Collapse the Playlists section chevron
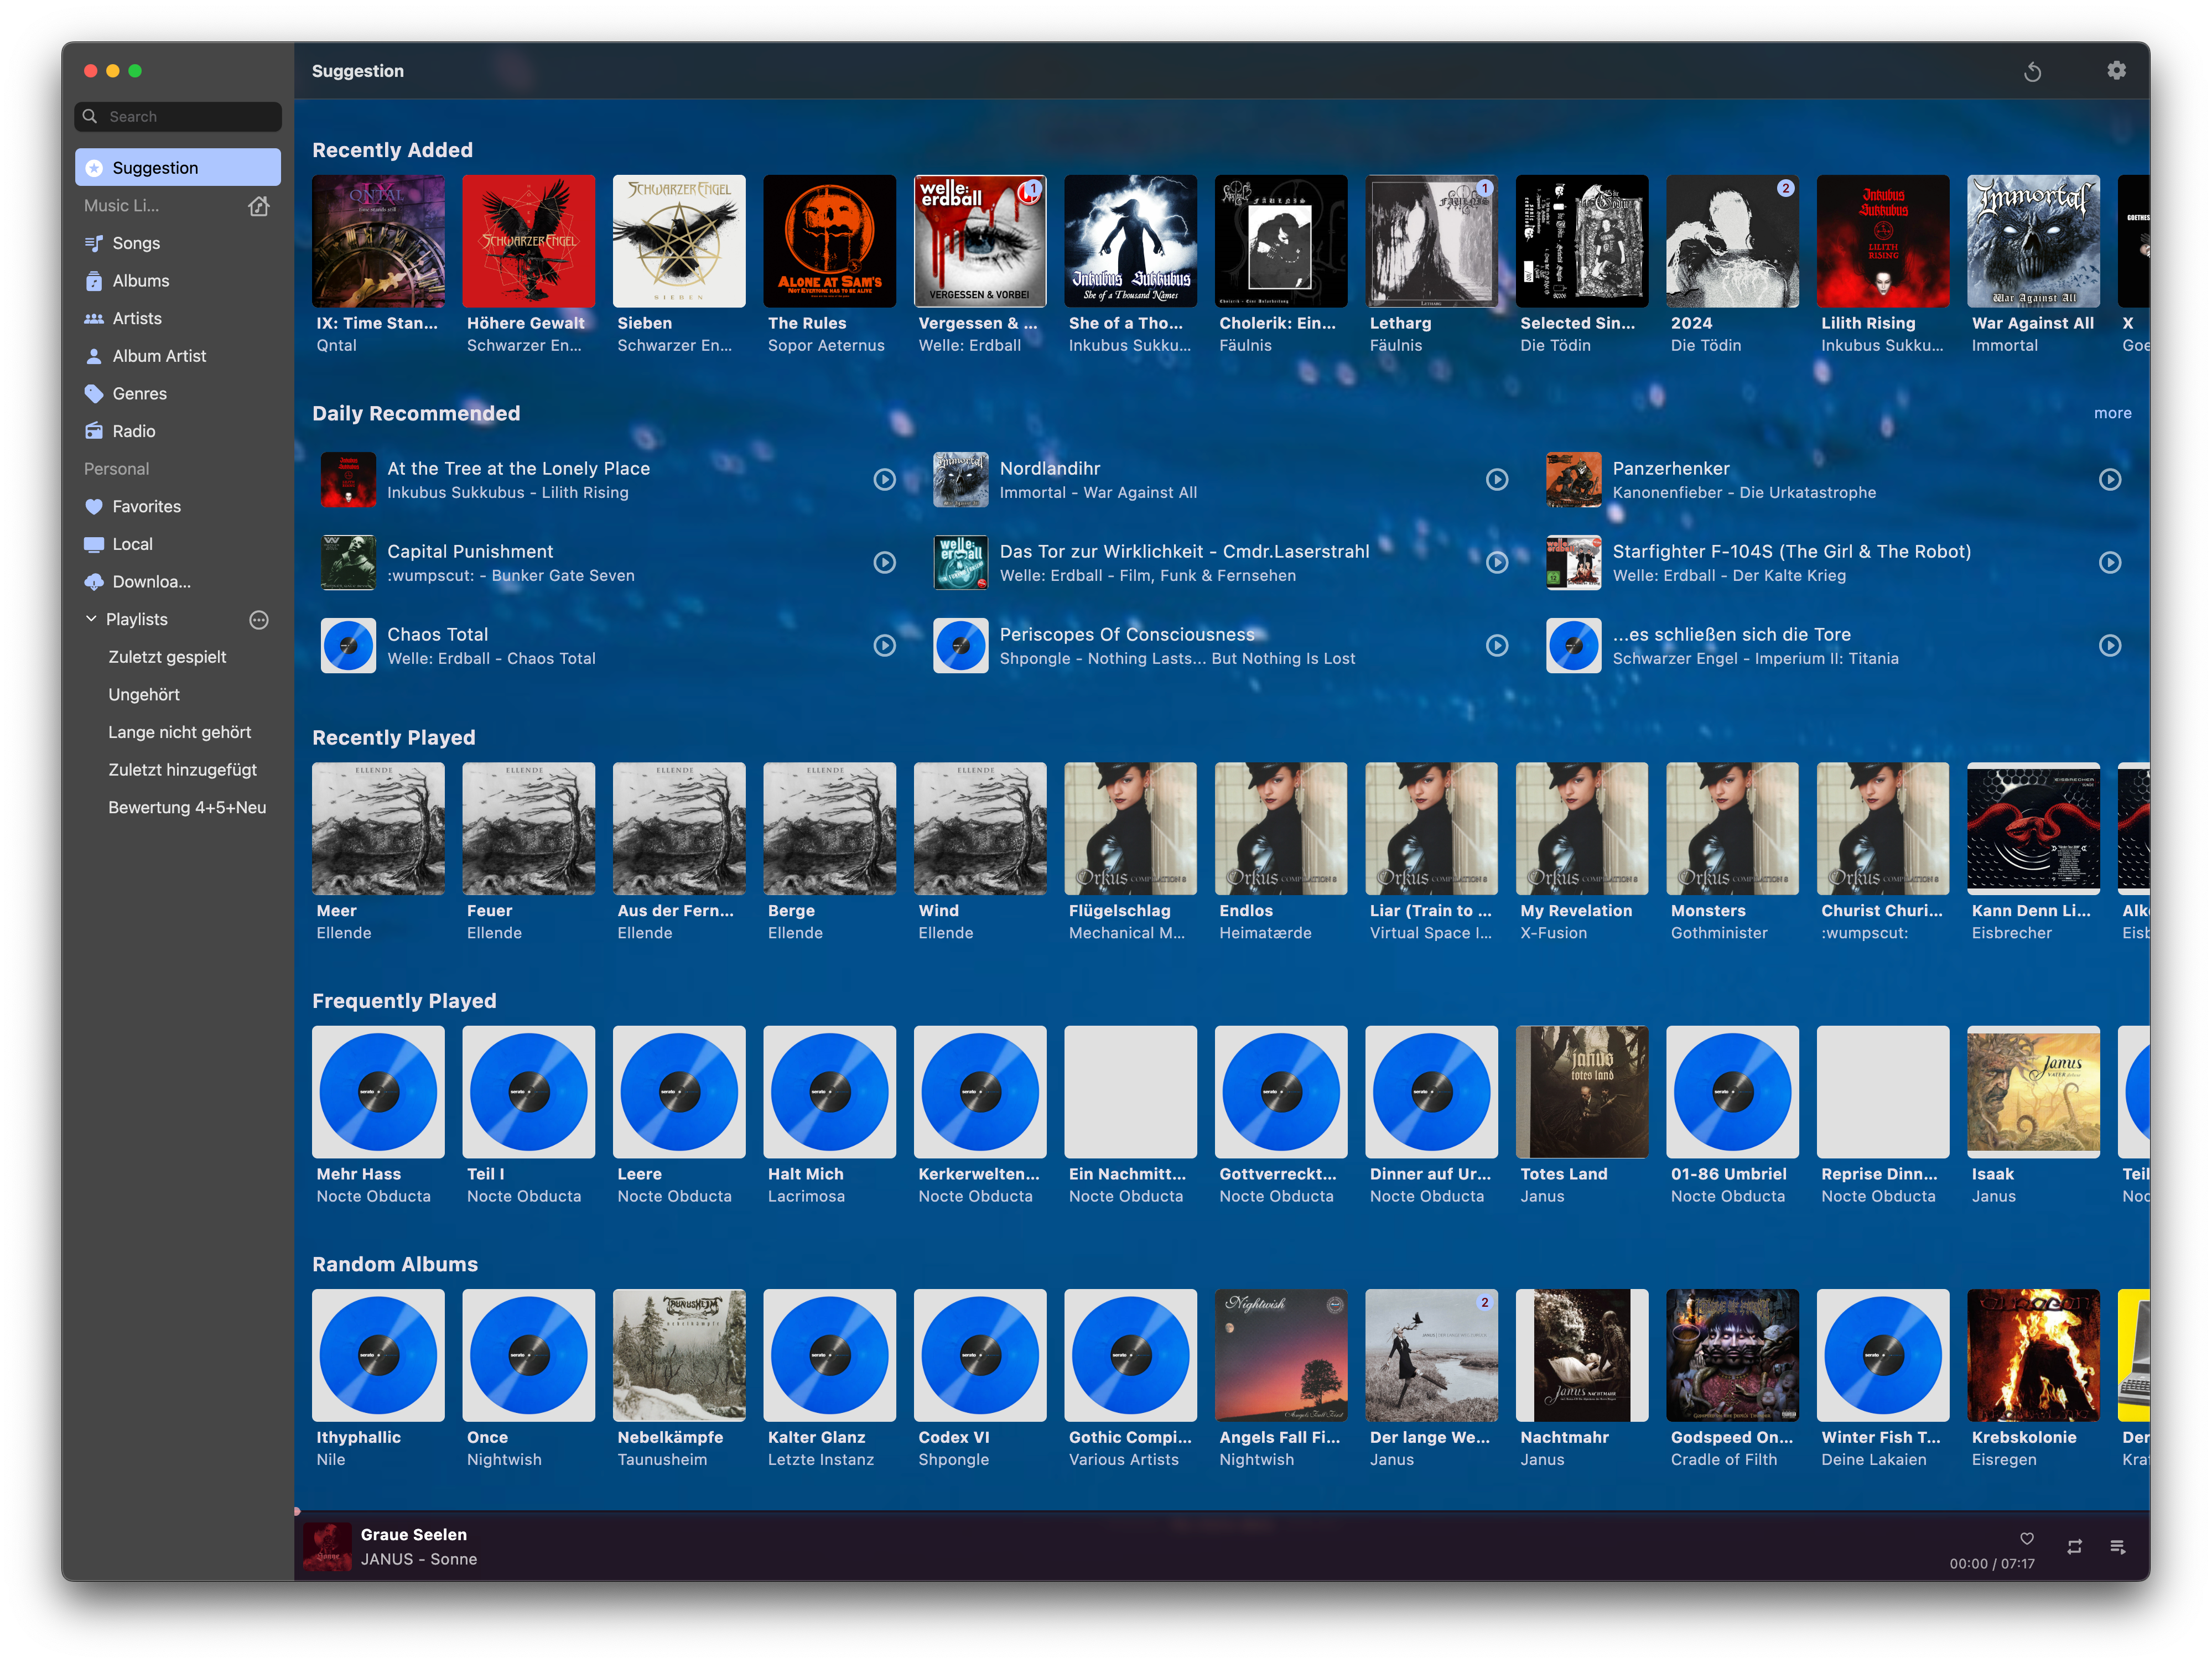 [91, 619]
